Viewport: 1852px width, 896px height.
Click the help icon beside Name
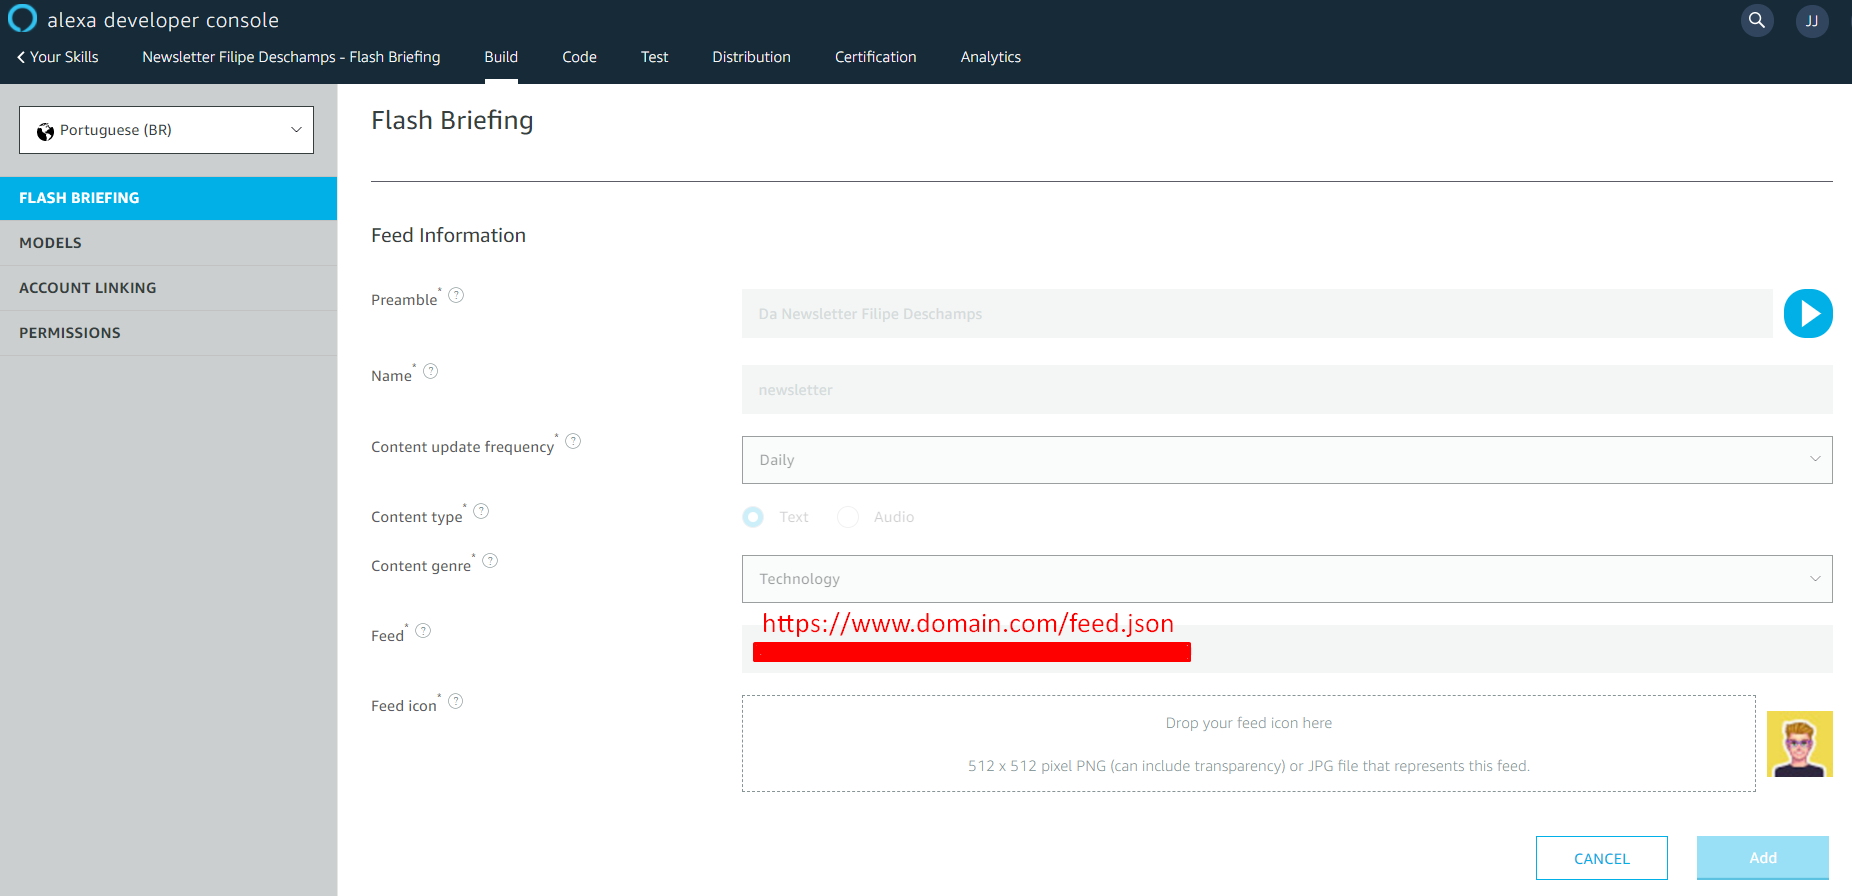[x=431, y=371]
